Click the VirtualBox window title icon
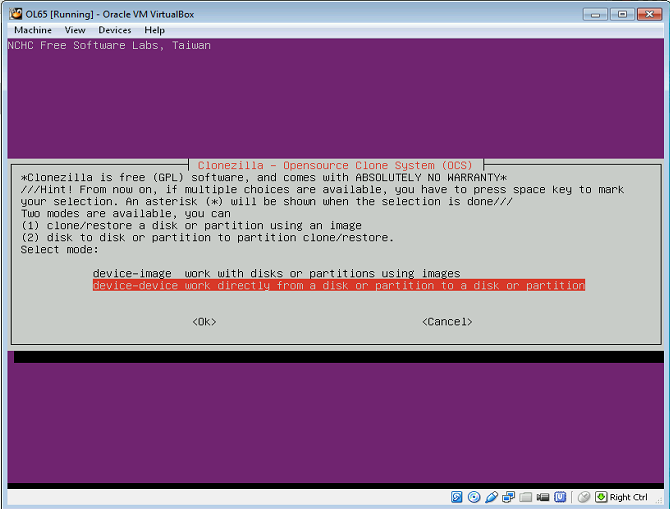 pos(16,14)
